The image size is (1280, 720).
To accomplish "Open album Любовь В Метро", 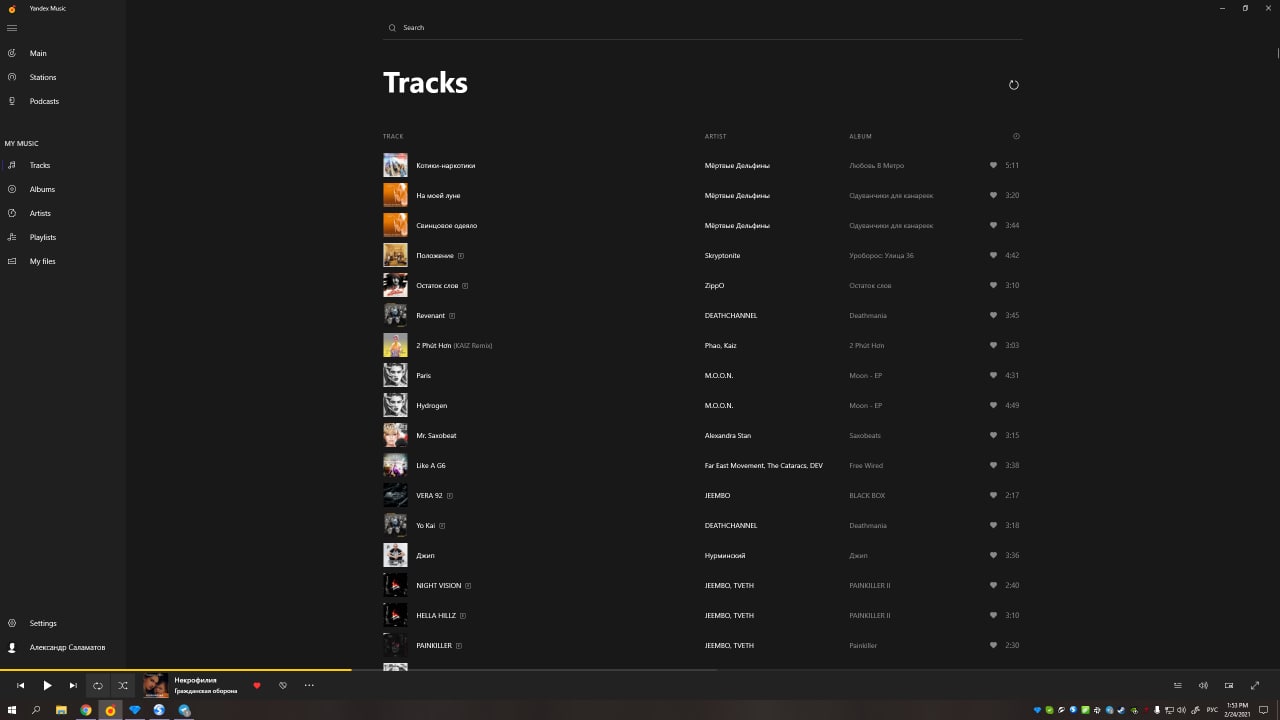I will 877,165.
